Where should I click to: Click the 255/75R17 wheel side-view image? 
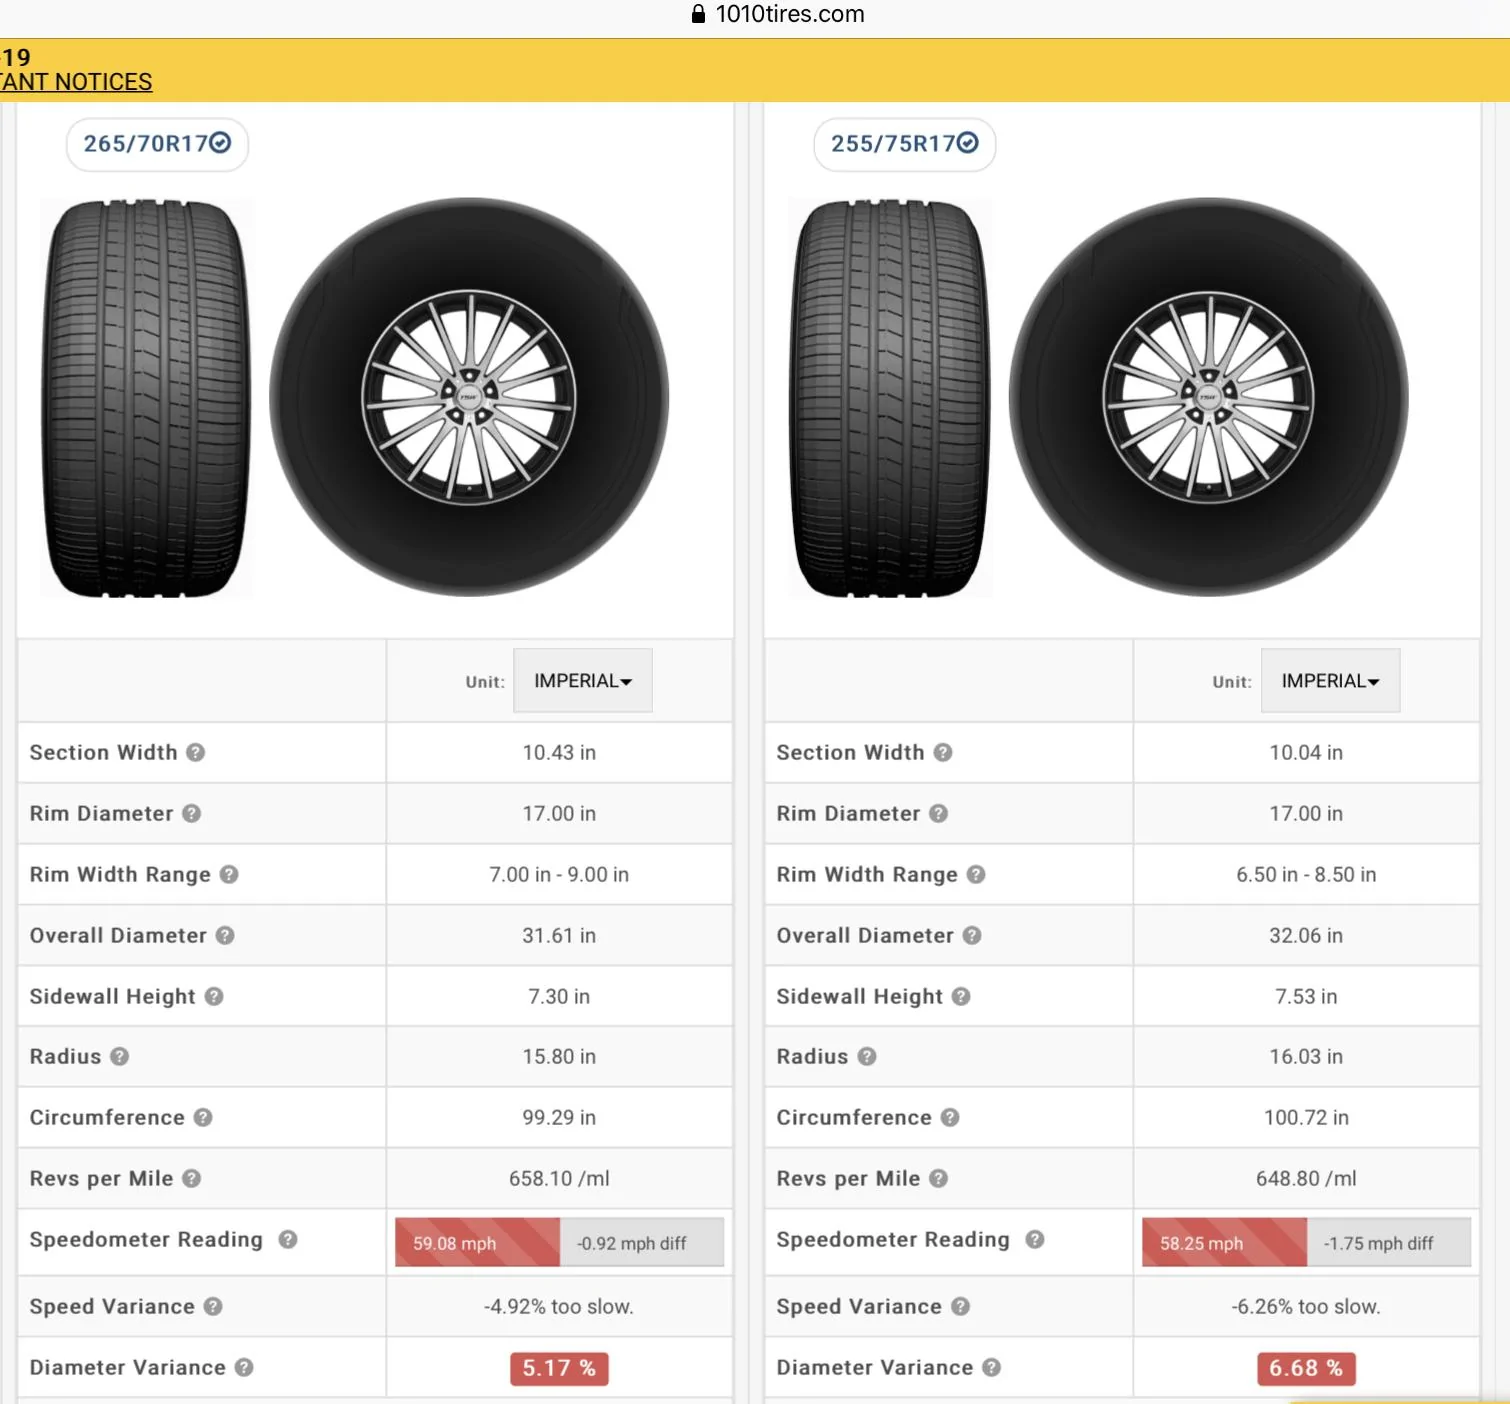pos(1209,397)
